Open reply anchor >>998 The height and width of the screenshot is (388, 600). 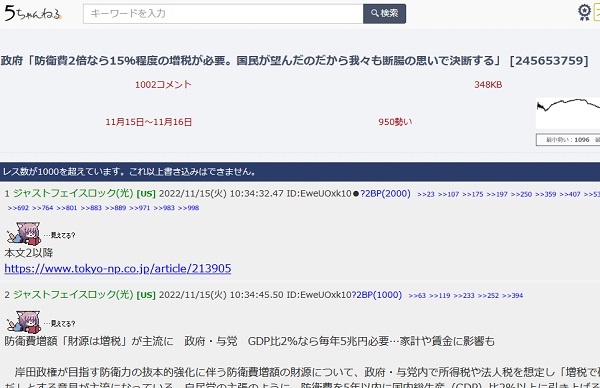coord(188,208)
